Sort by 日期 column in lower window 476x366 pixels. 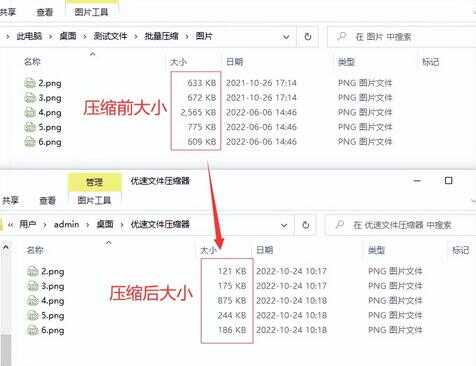[265, 250]
